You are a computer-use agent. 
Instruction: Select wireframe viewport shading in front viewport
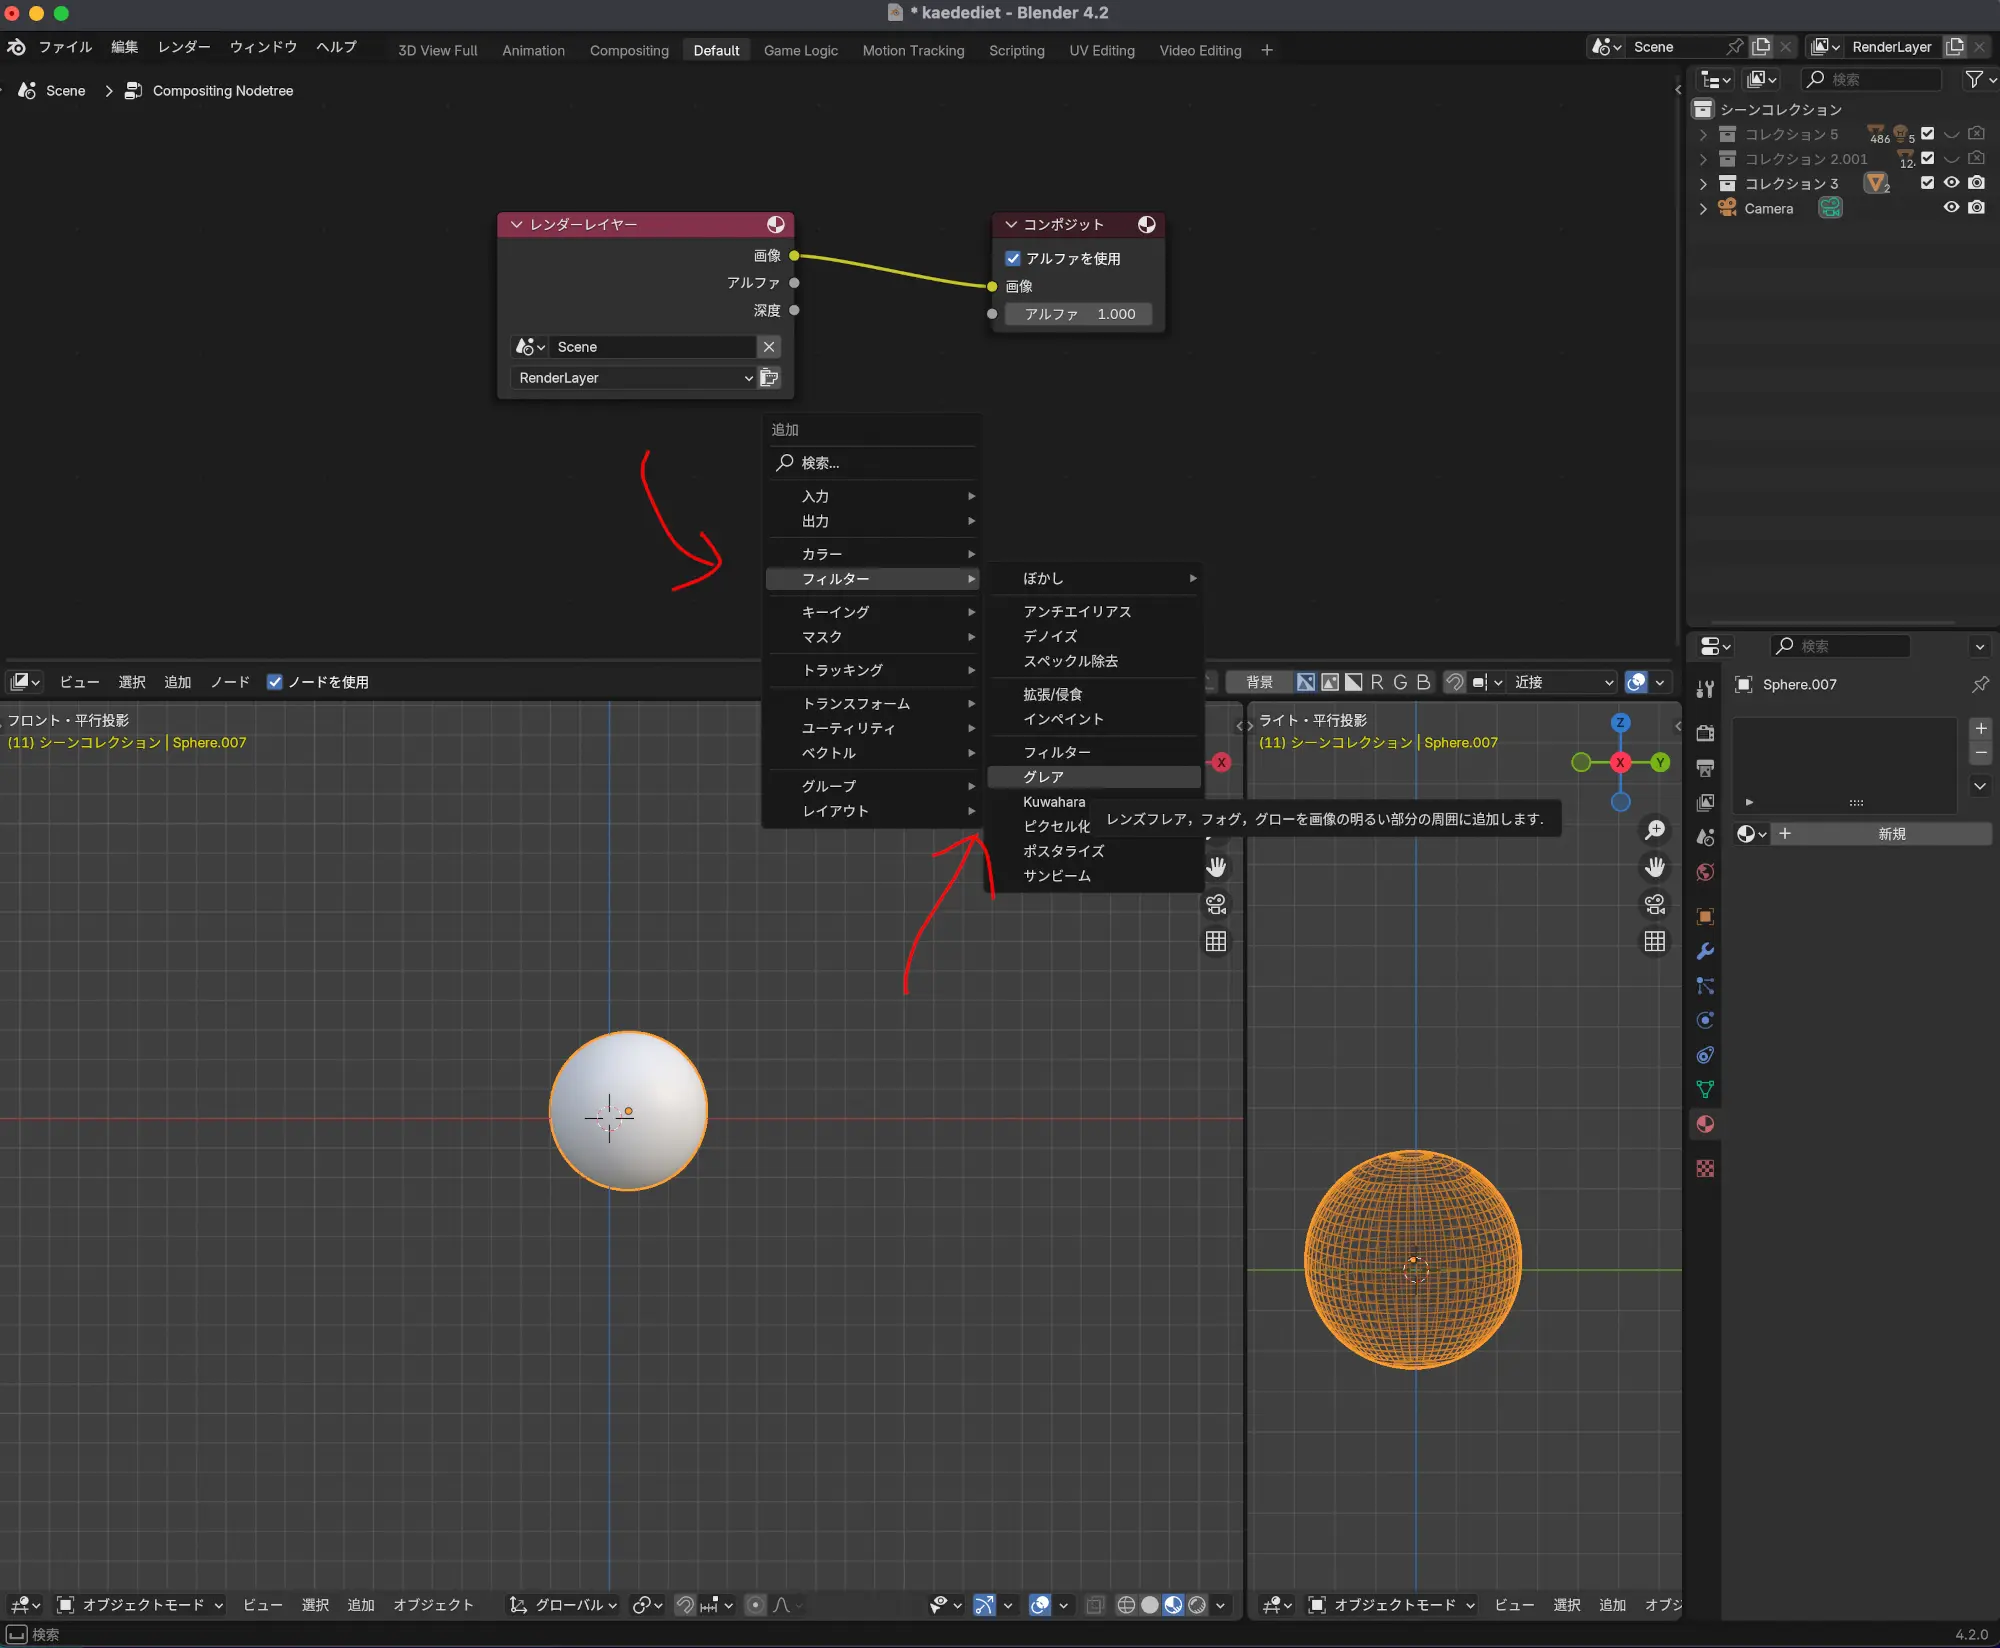pyautogui.click(x=1126, y=1604)
